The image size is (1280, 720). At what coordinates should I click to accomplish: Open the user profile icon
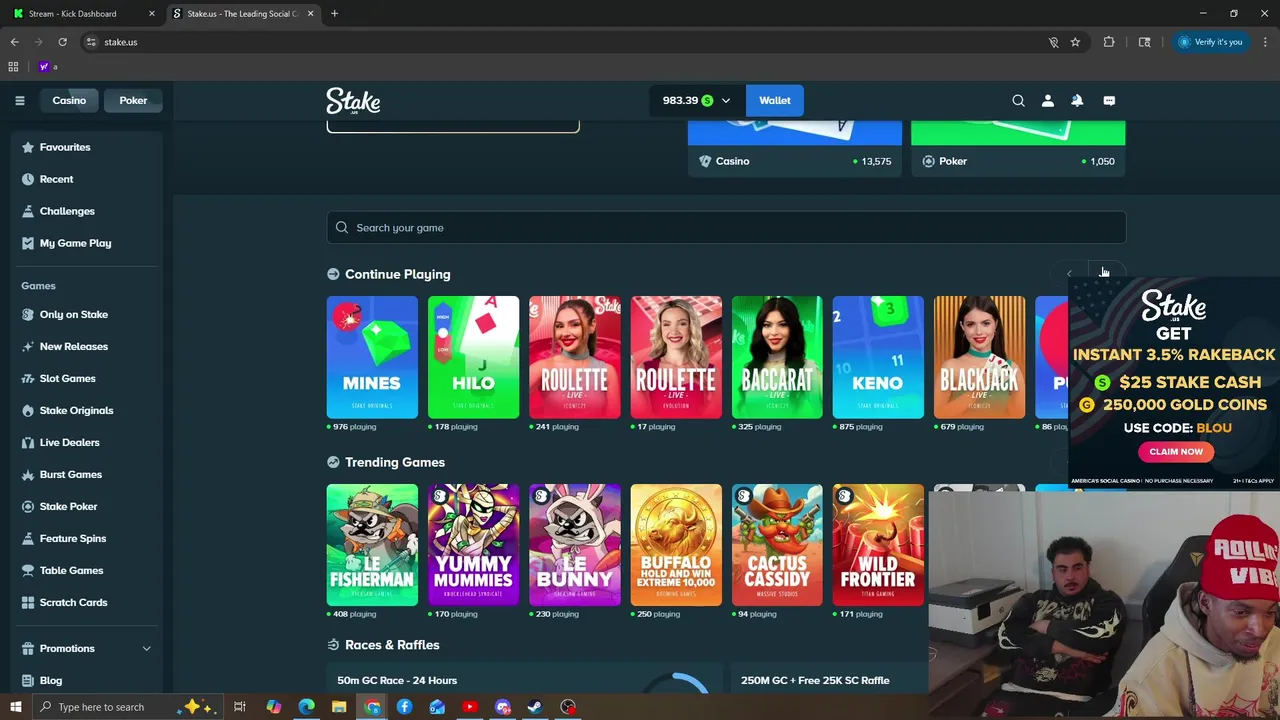[x=1048, y=100]
